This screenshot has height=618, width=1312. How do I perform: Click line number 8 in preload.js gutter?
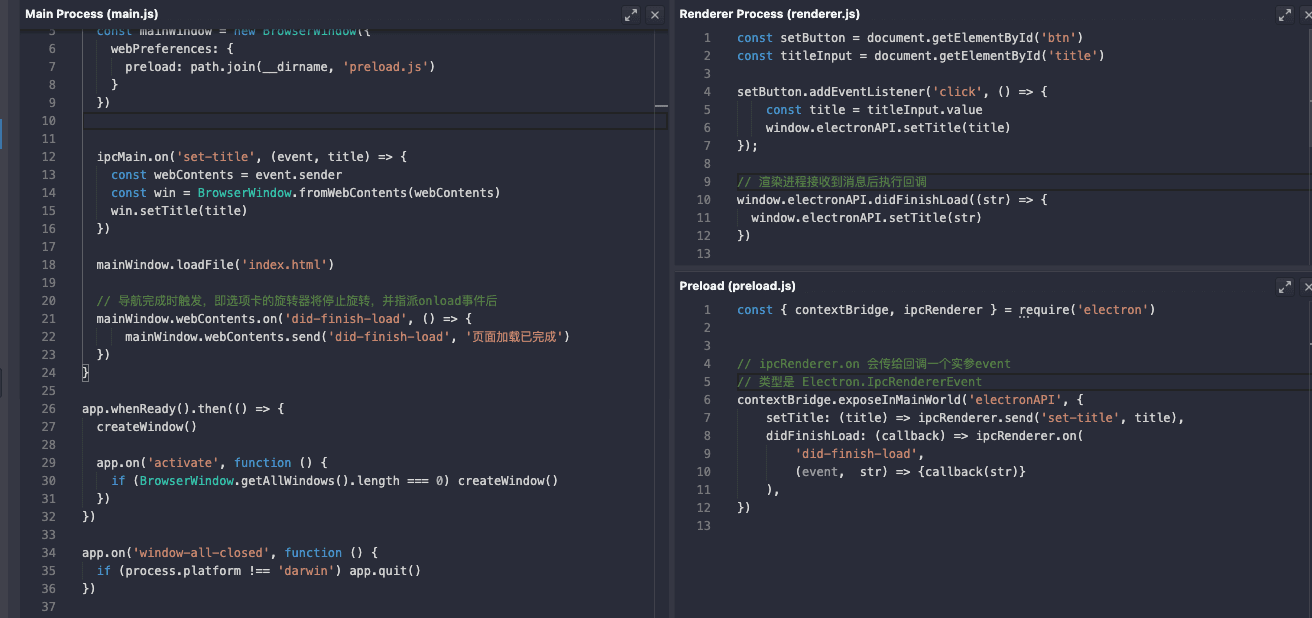click(706, 436)
